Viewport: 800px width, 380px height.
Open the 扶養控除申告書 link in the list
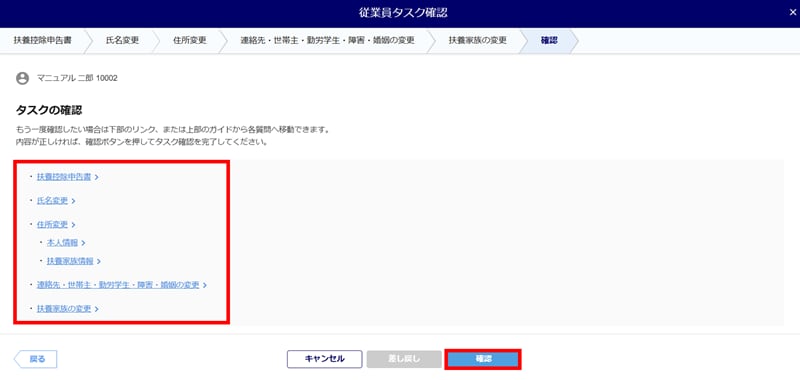click(64, 176)
